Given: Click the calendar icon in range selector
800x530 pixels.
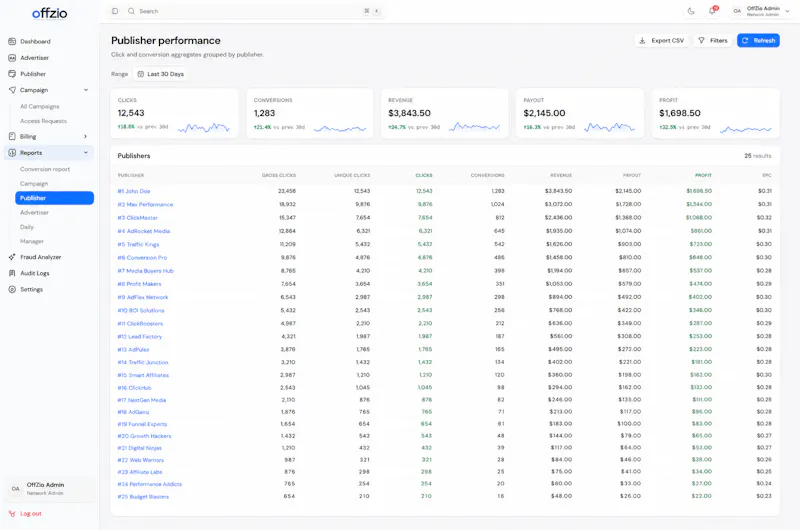Looking at the screenshot, I should 141,74.
